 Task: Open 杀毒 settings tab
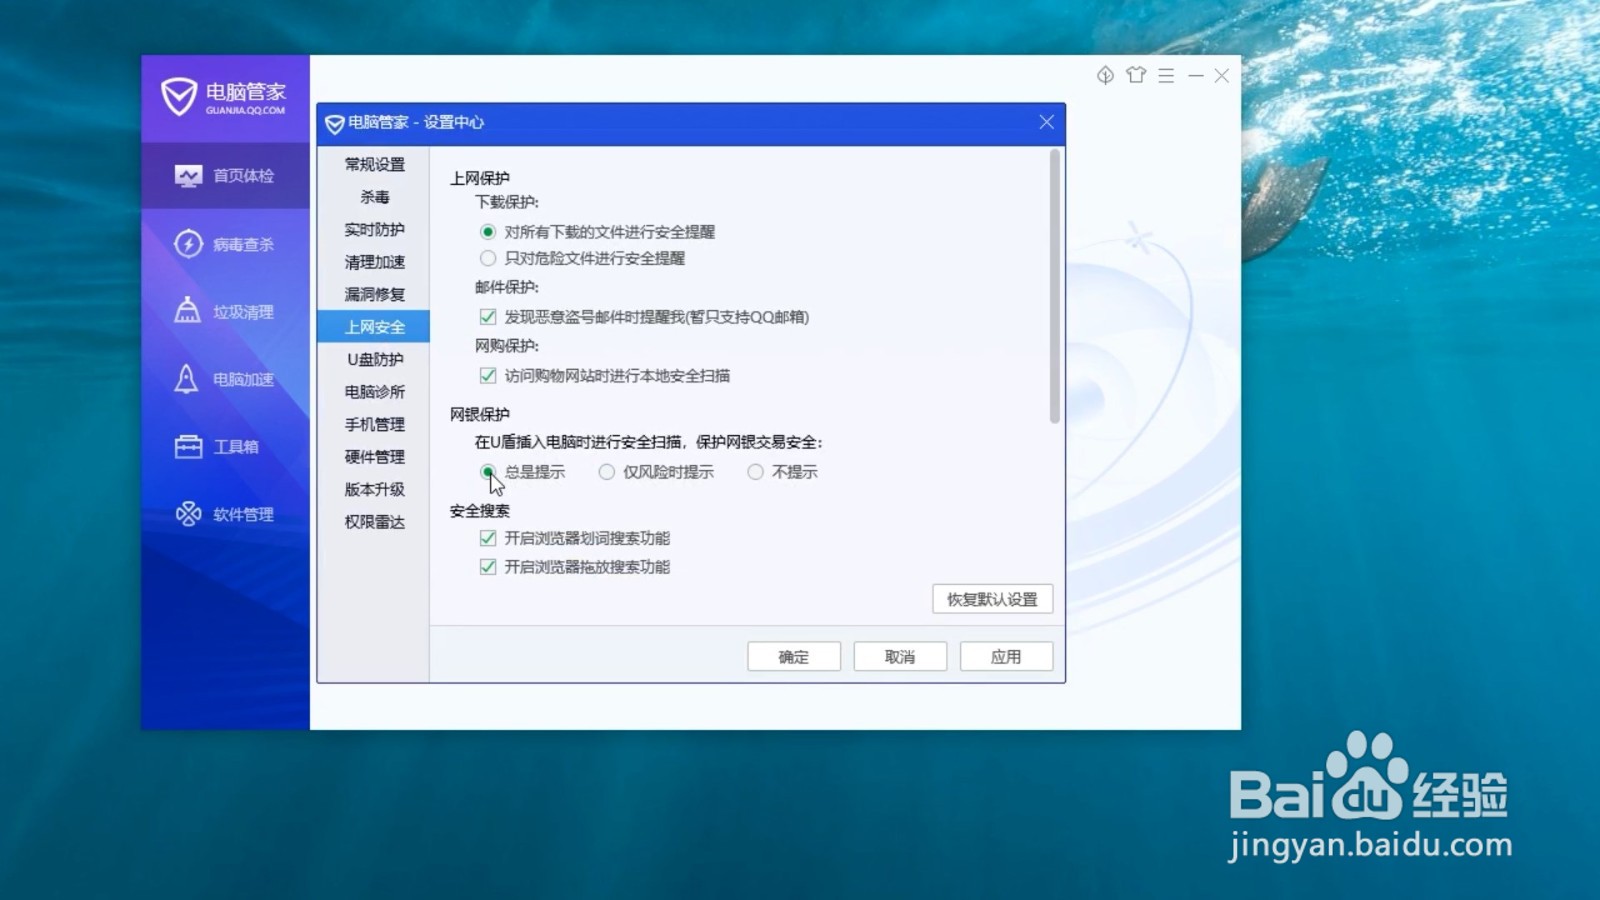tap(374, 197)
